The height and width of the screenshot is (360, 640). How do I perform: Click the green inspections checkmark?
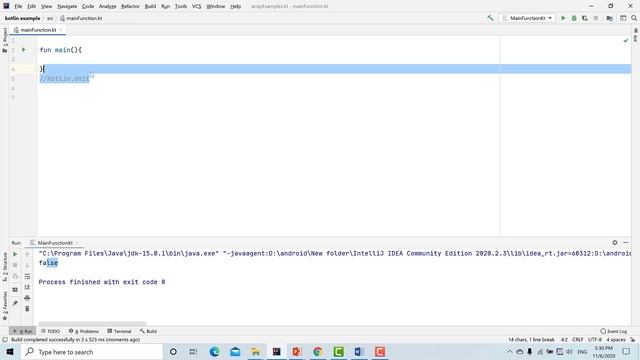[x=626, y=40]
